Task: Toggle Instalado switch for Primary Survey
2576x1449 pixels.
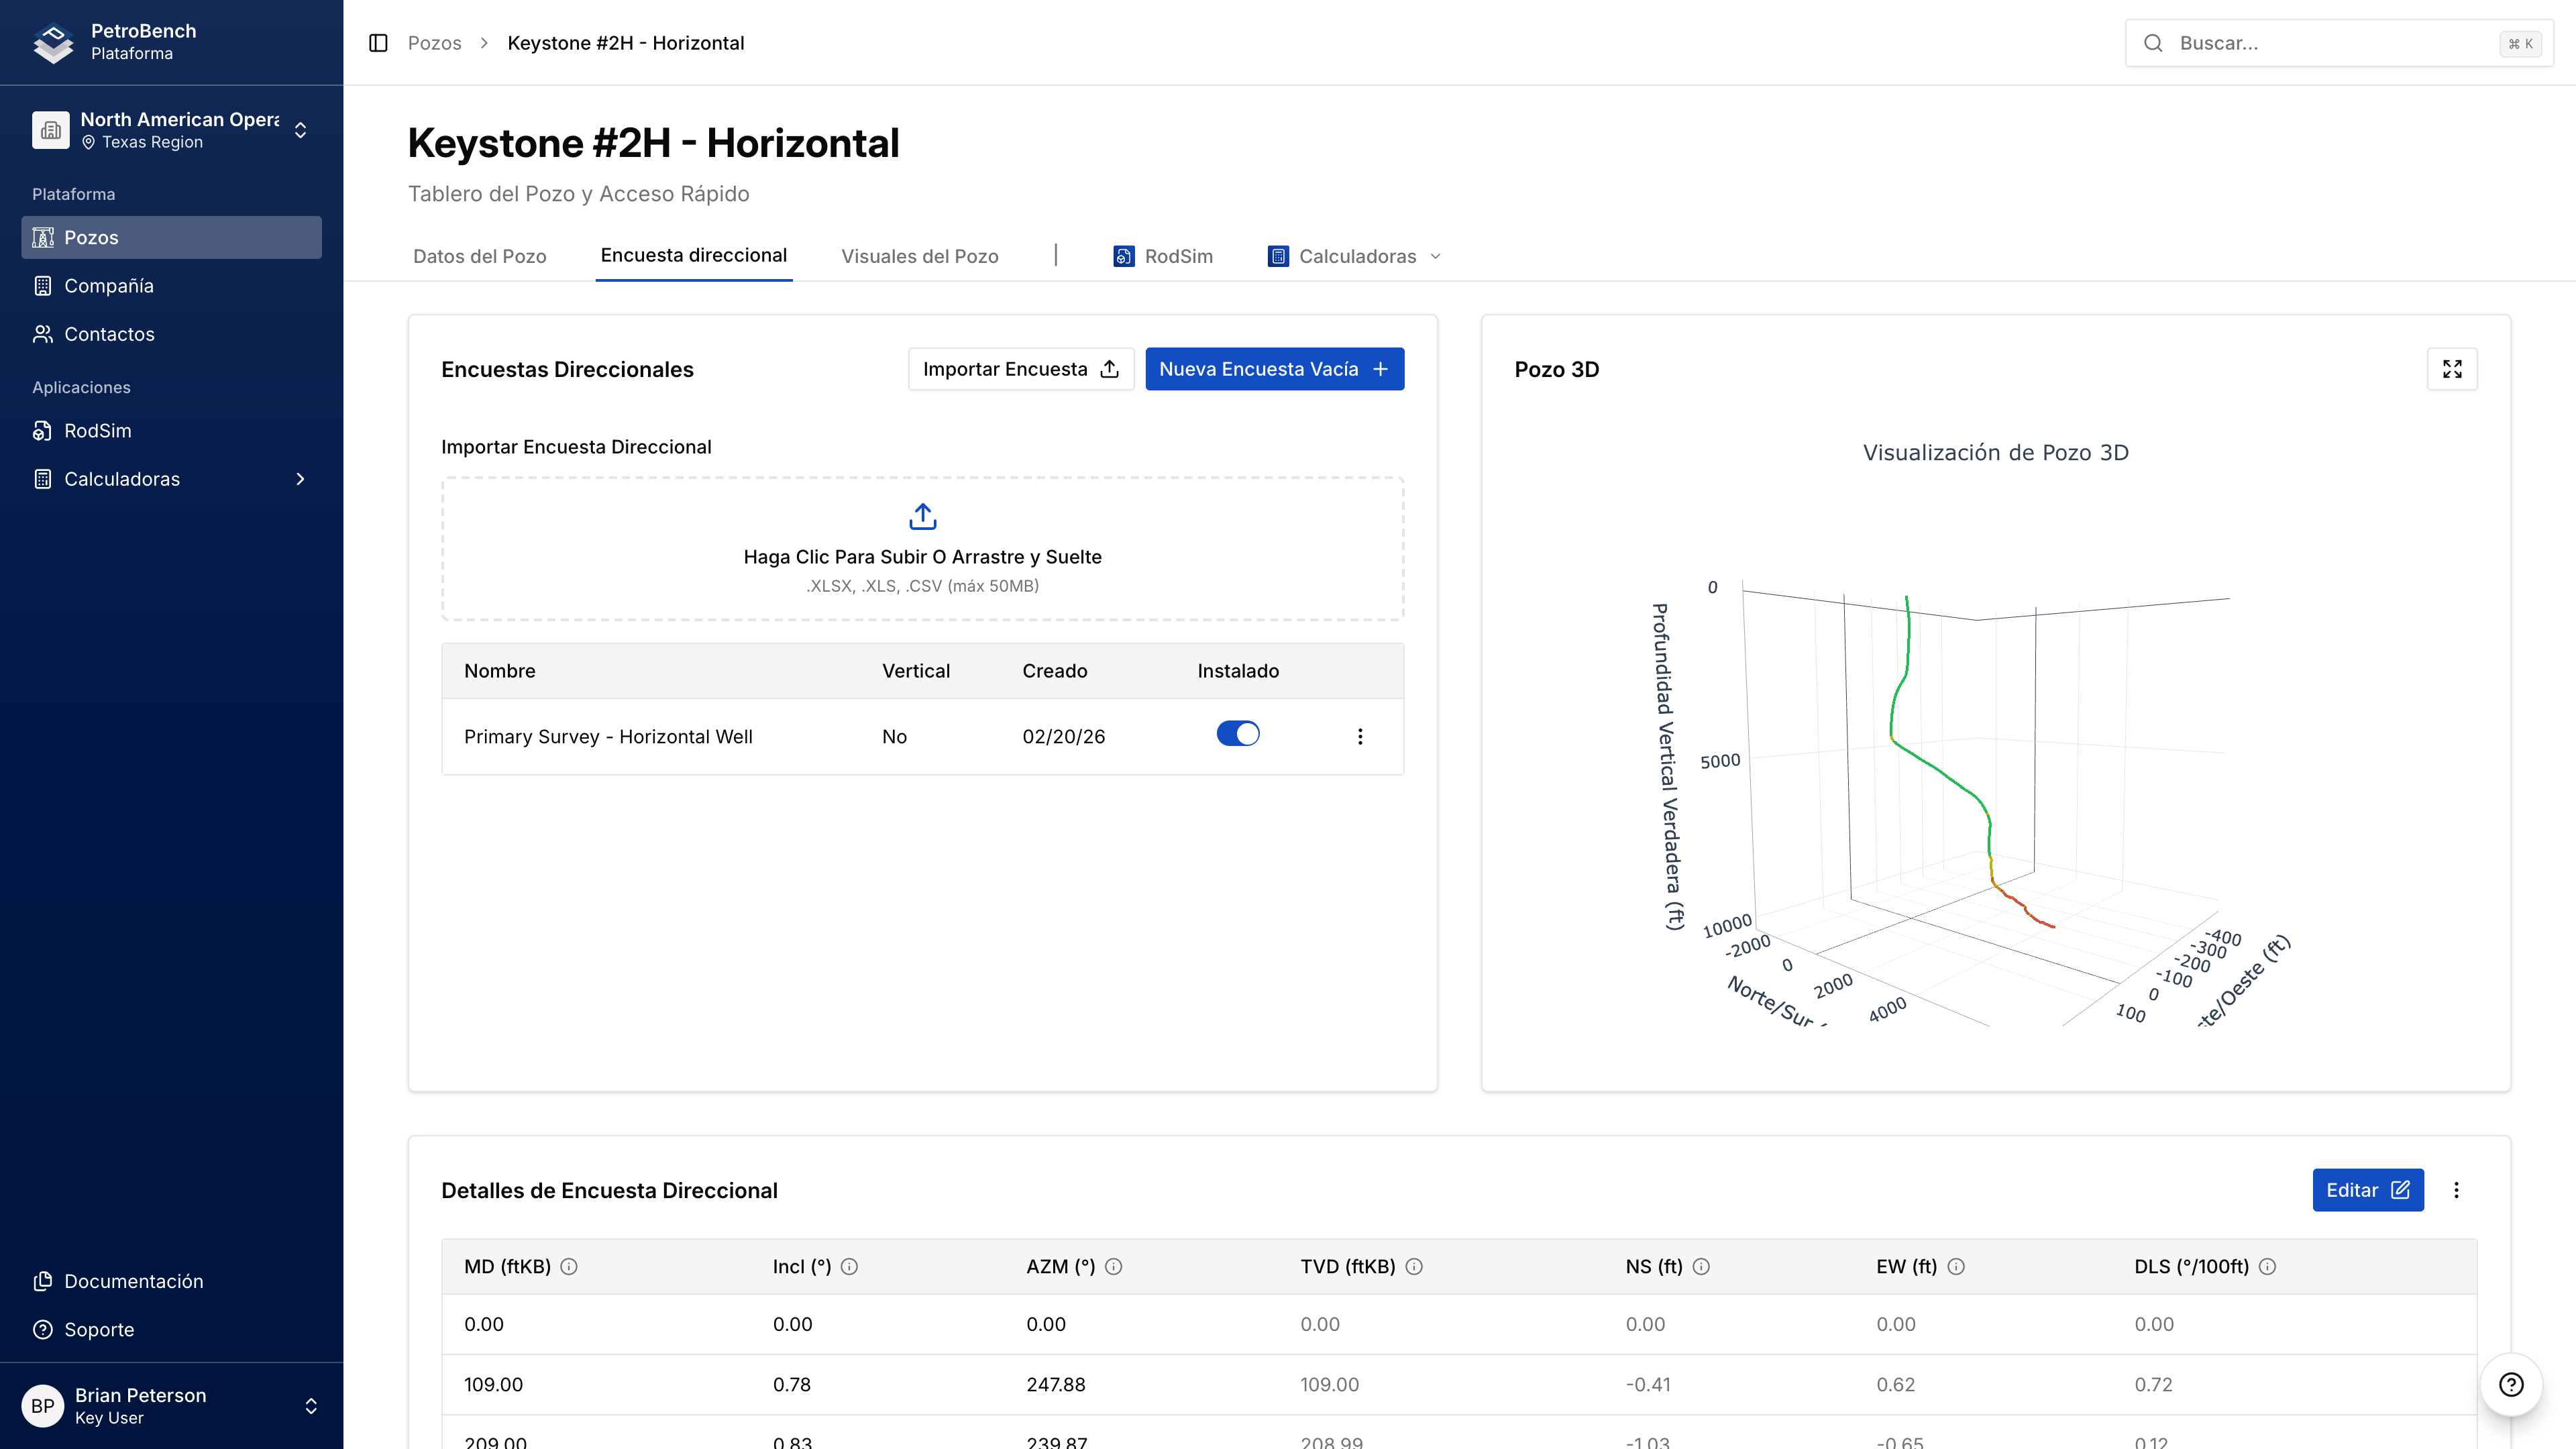Action: coord(1237,734)
